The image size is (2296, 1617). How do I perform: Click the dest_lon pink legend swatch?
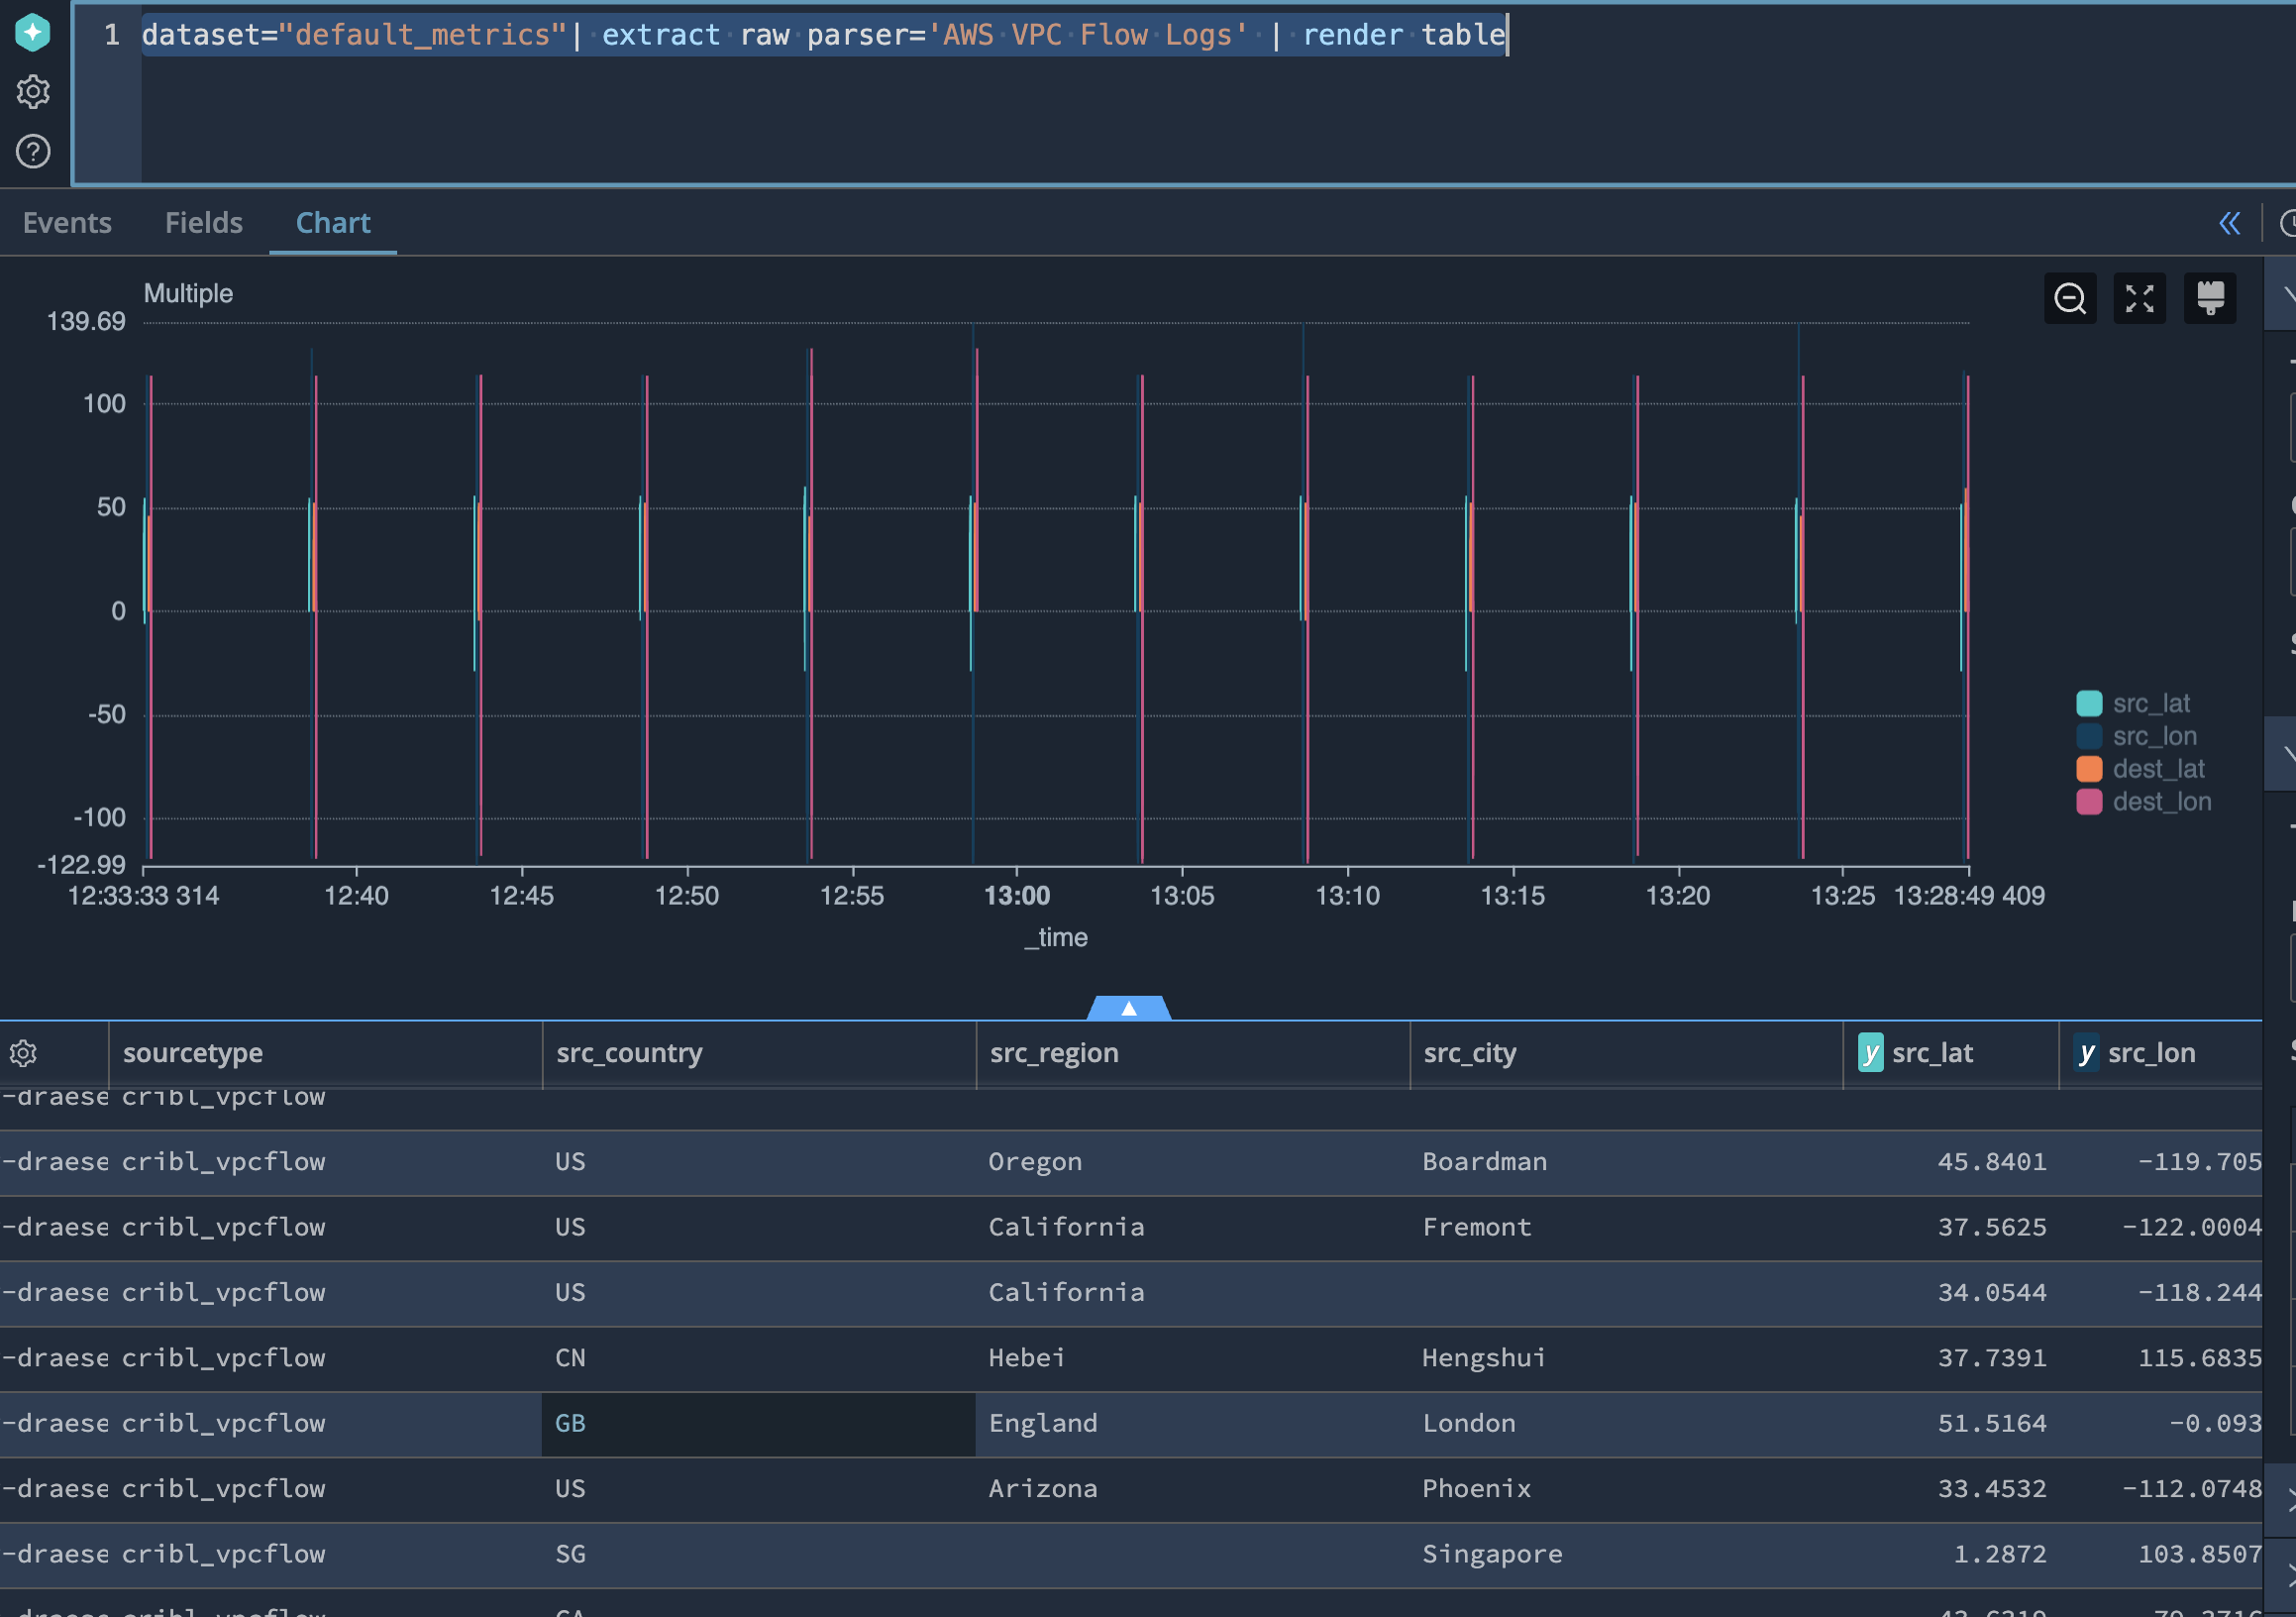click(2089, 802)
